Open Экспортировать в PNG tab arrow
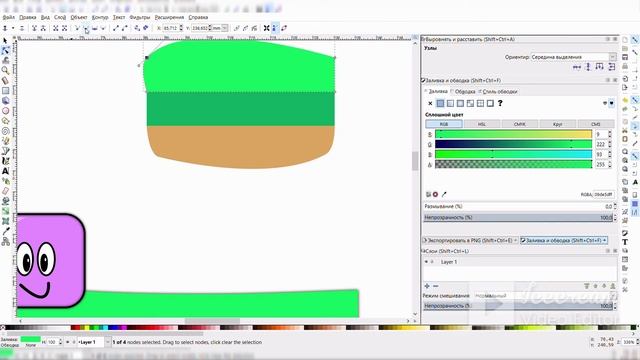 (516, 241)
